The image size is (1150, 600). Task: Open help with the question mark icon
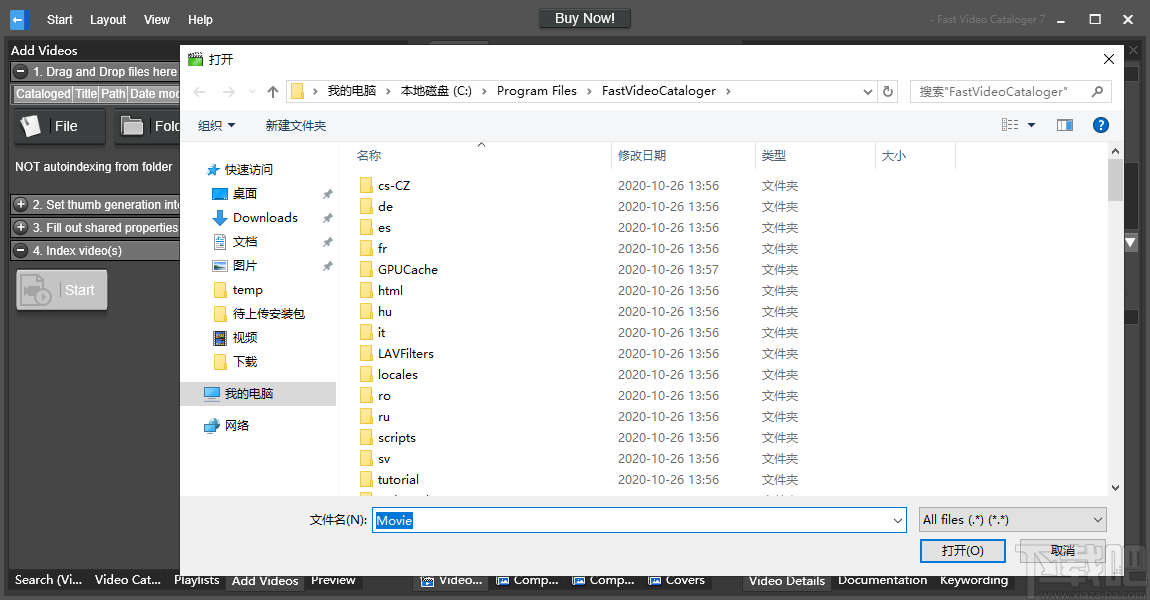click(1101, 124)
